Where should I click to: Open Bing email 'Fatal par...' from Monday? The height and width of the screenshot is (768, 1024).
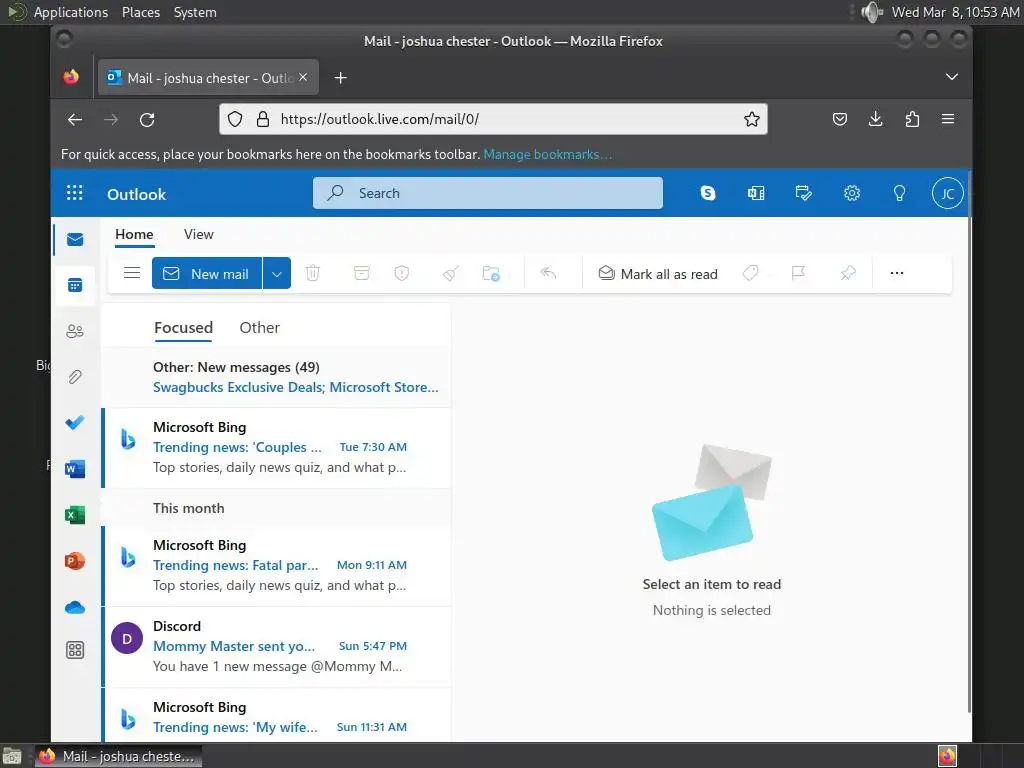tap(277, 566)
